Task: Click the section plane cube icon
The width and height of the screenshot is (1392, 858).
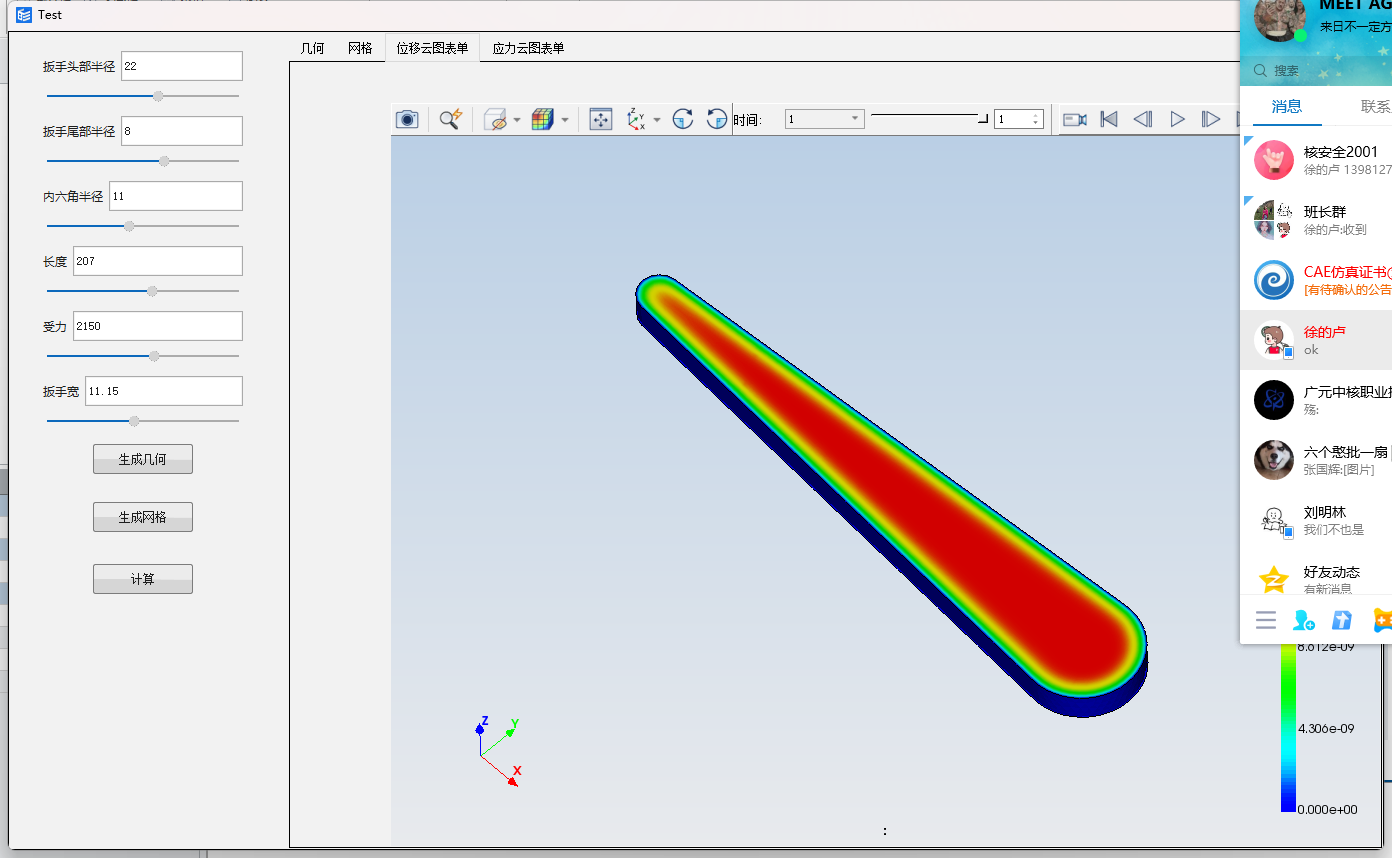Action: (x=496, y=119)
